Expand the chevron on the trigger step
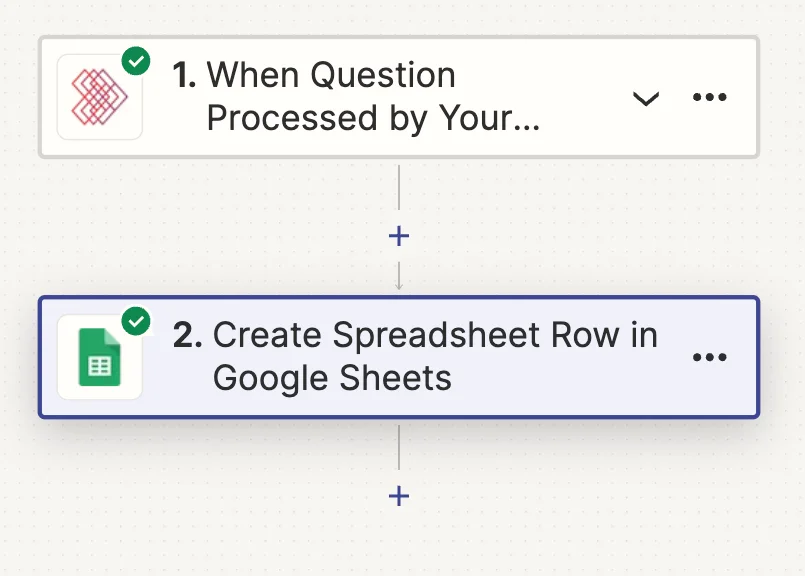This screenshot has height=576, width=805. point(646,98)
